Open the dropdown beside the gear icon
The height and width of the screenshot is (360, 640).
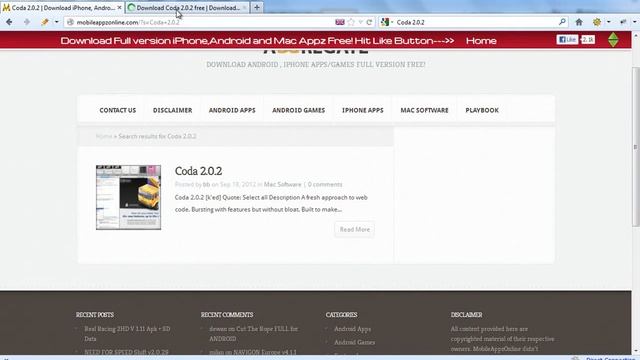(x=608, y=22)
